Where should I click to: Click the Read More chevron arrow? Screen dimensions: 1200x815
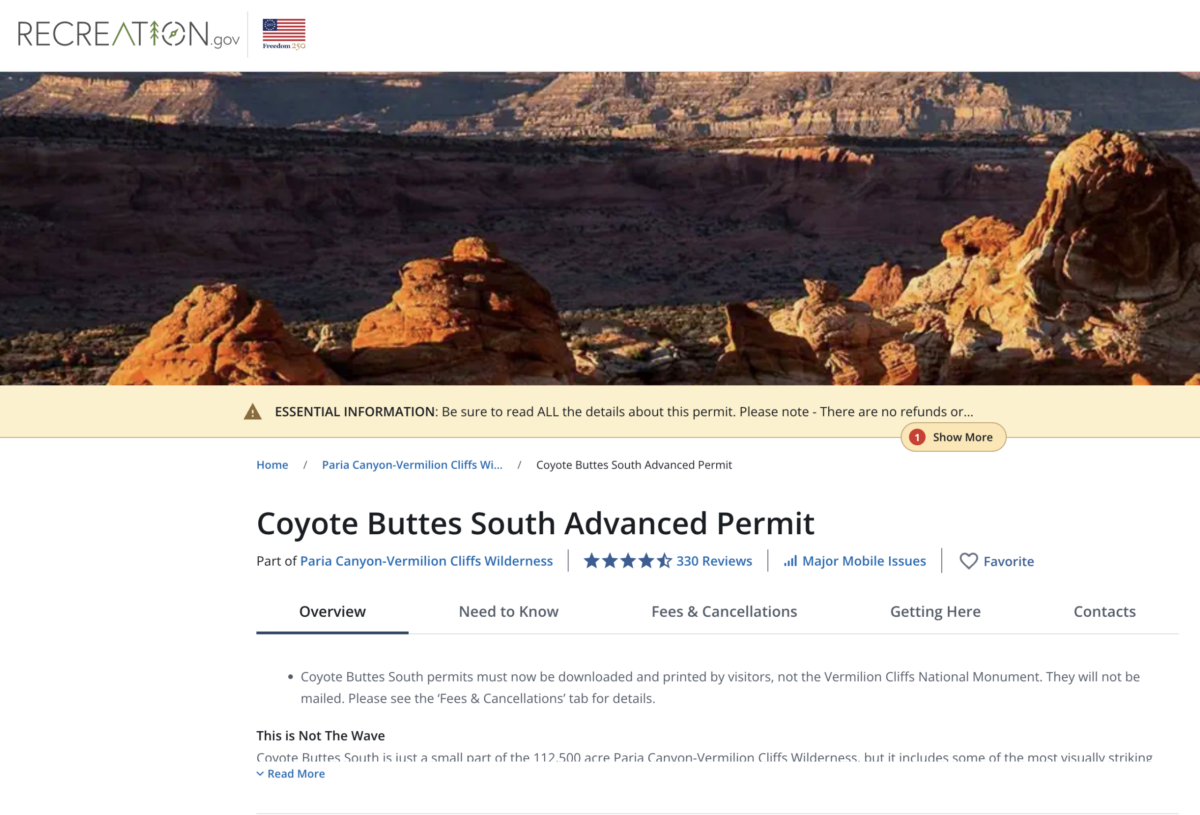260,774
